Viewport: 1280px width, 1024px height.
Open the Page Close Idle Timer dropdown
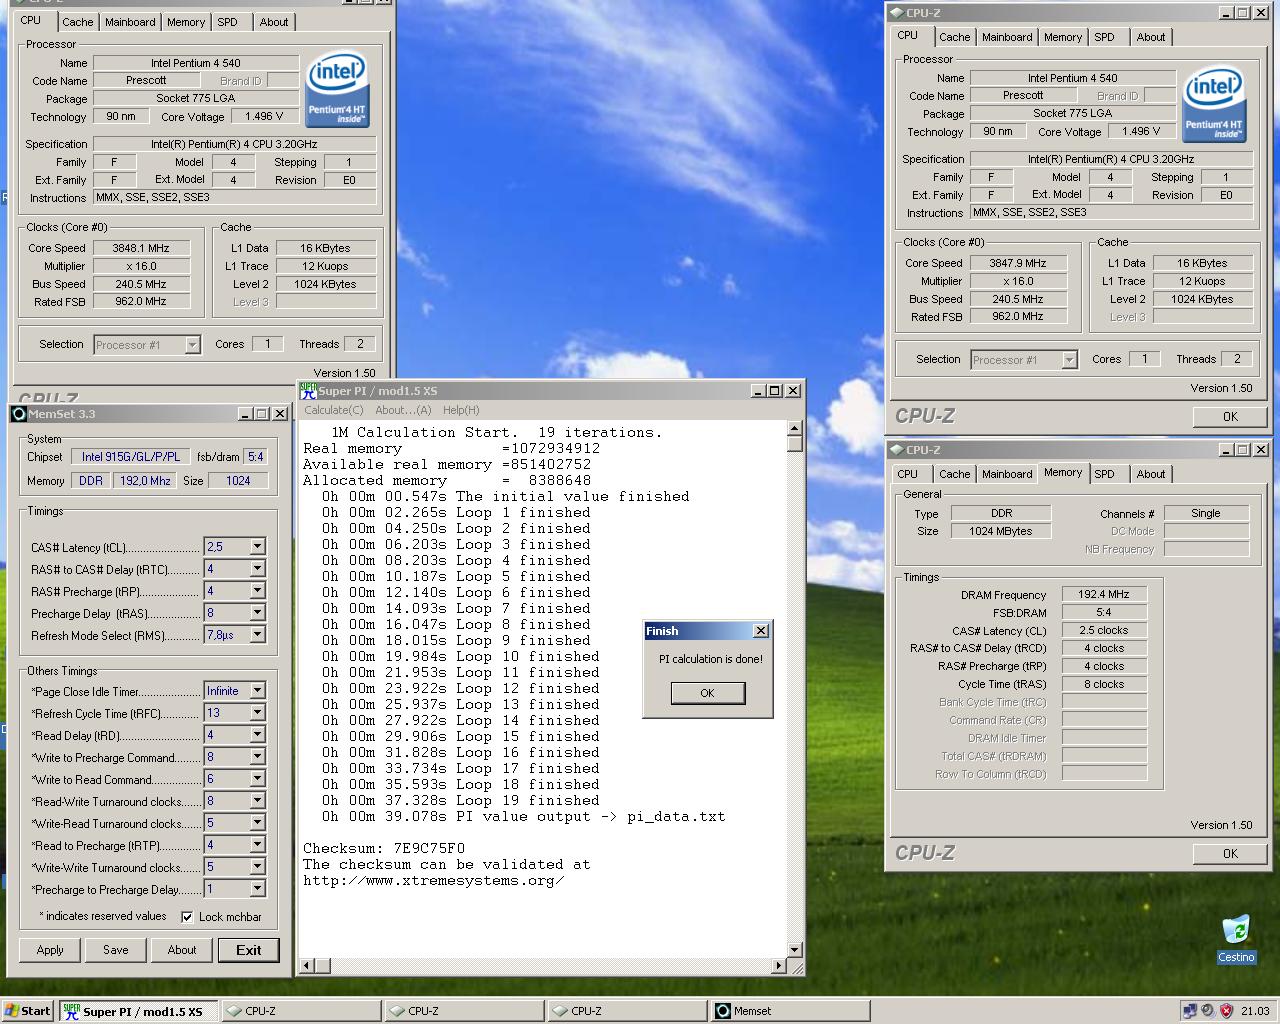(x=257, y=691)
